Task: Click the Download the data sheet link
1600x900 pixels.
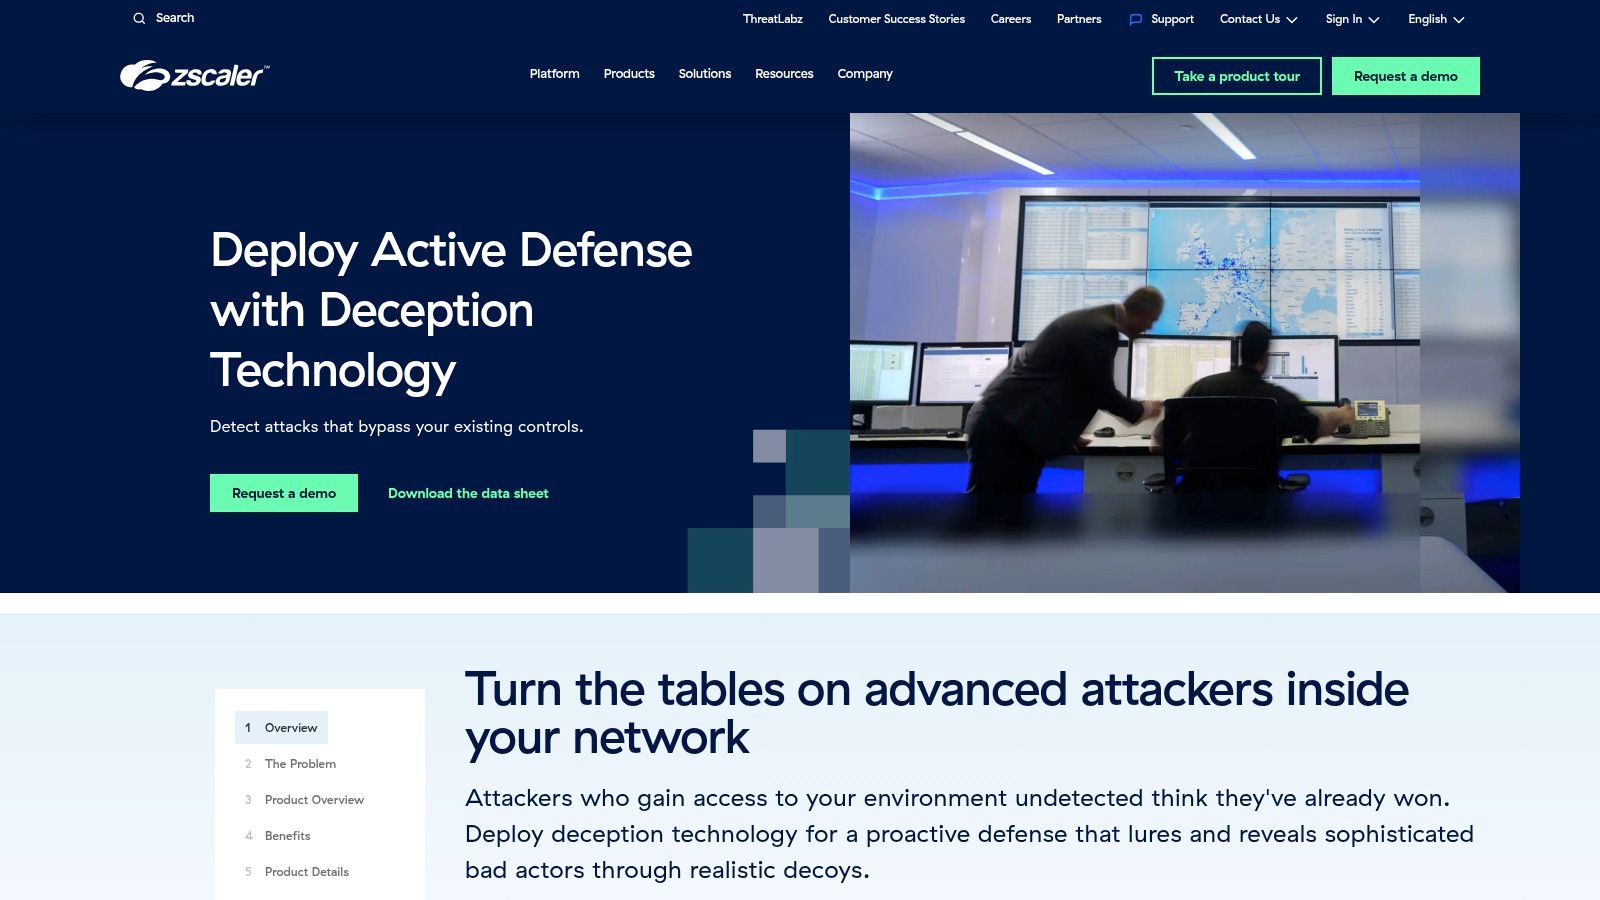Action: click(468, 492)
